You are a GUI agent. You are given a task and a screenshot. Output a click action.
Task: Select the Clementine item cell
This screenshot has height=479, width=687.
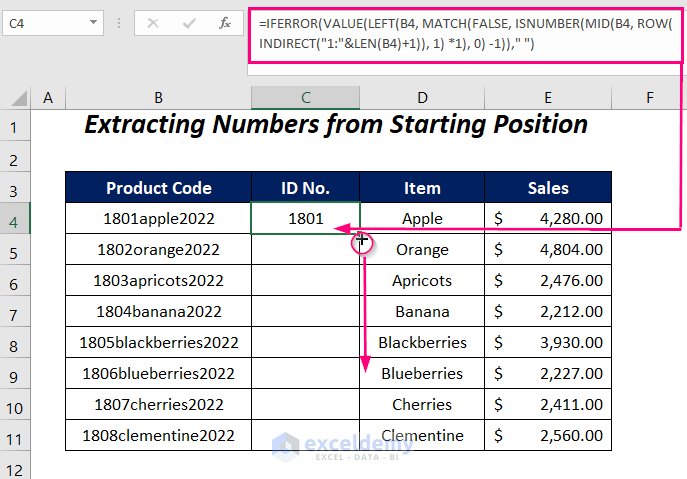click(x=422, y=435)
